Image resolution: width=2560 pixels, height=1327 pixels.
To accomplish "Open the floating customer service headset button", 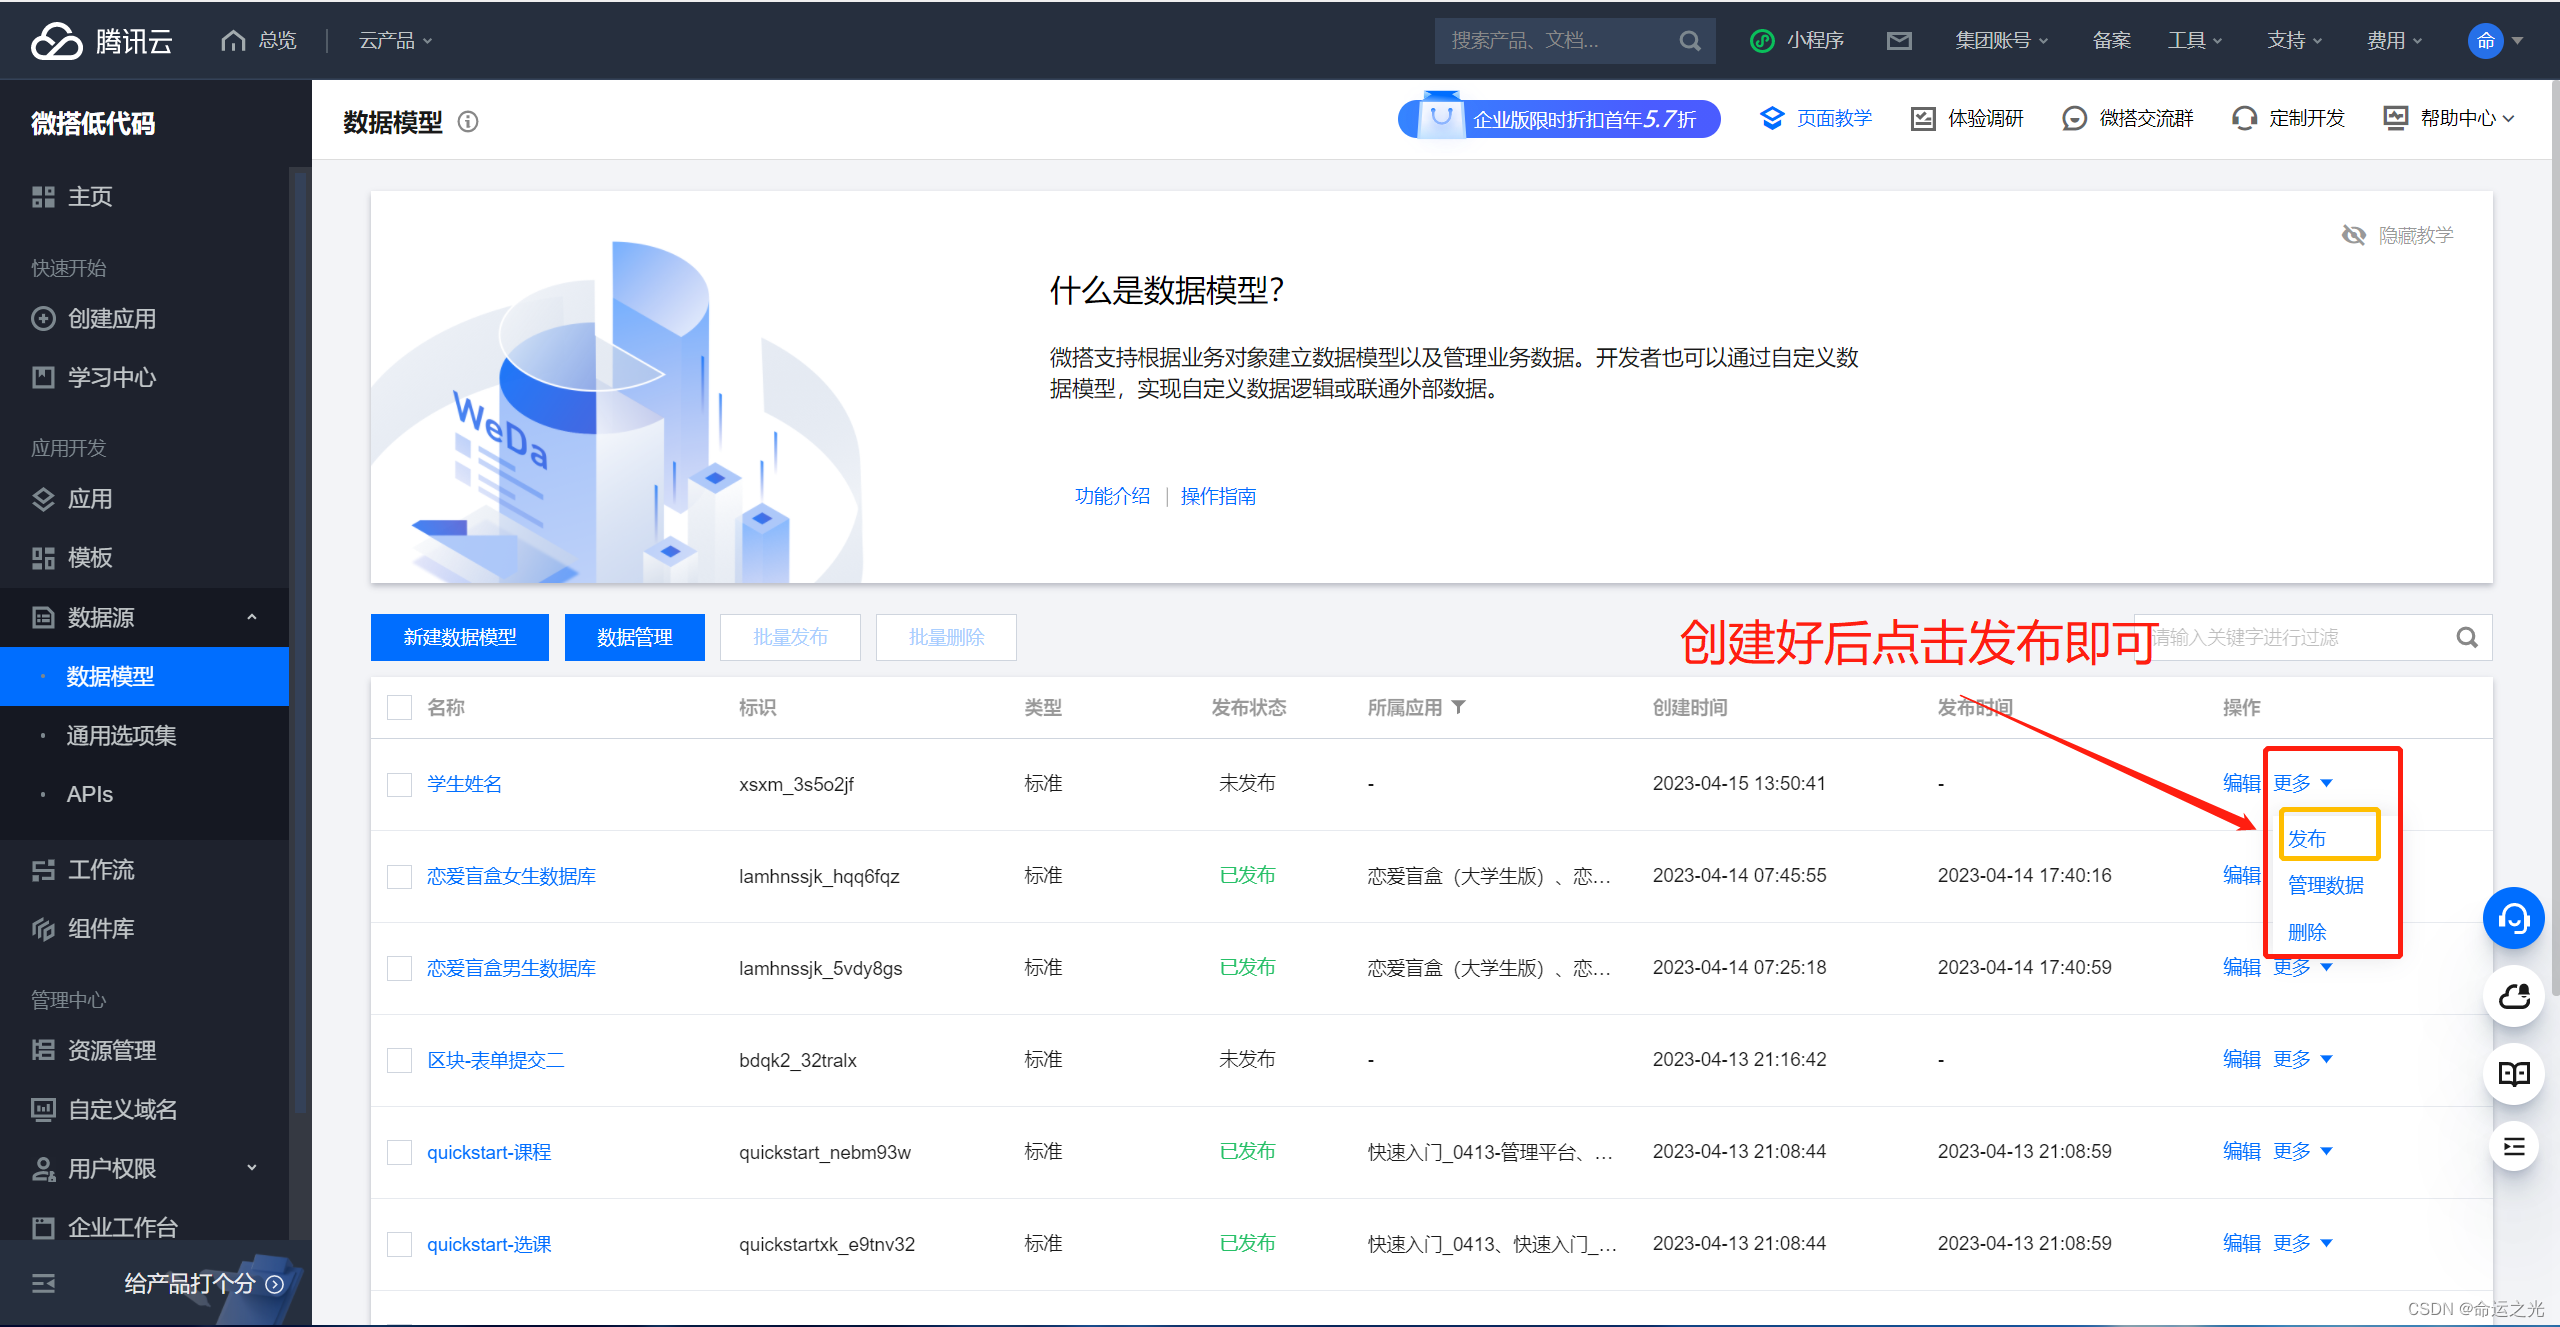I will point(2513,918).
